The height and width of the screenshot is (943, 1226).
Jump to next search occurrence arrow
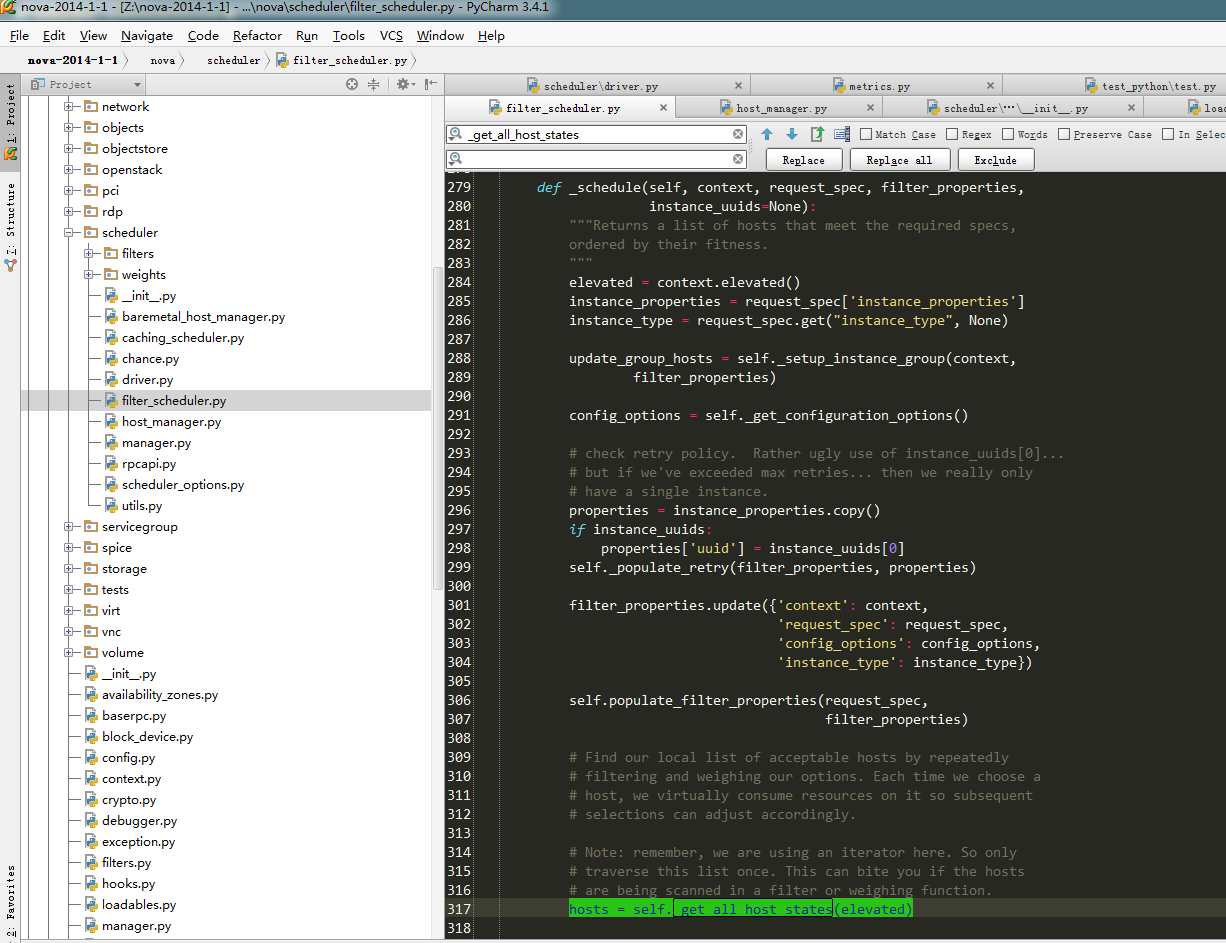[x=792, y=134]
